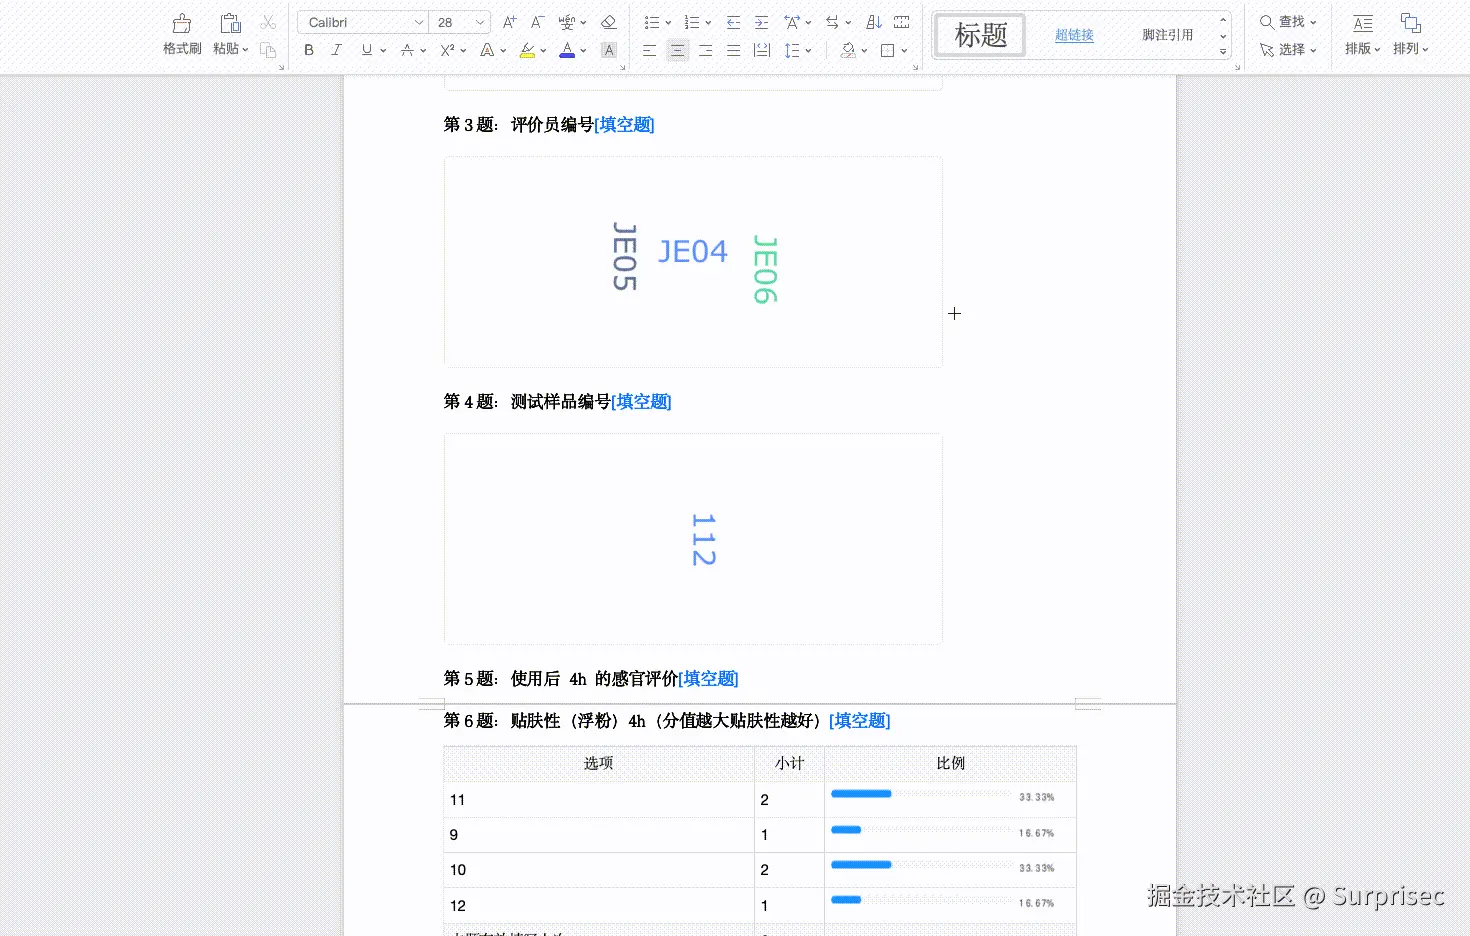Image resolution: width=1470 pixels, height=936 pixels.
Task: Toggle justify alignment
Action: tap(733, 49)
